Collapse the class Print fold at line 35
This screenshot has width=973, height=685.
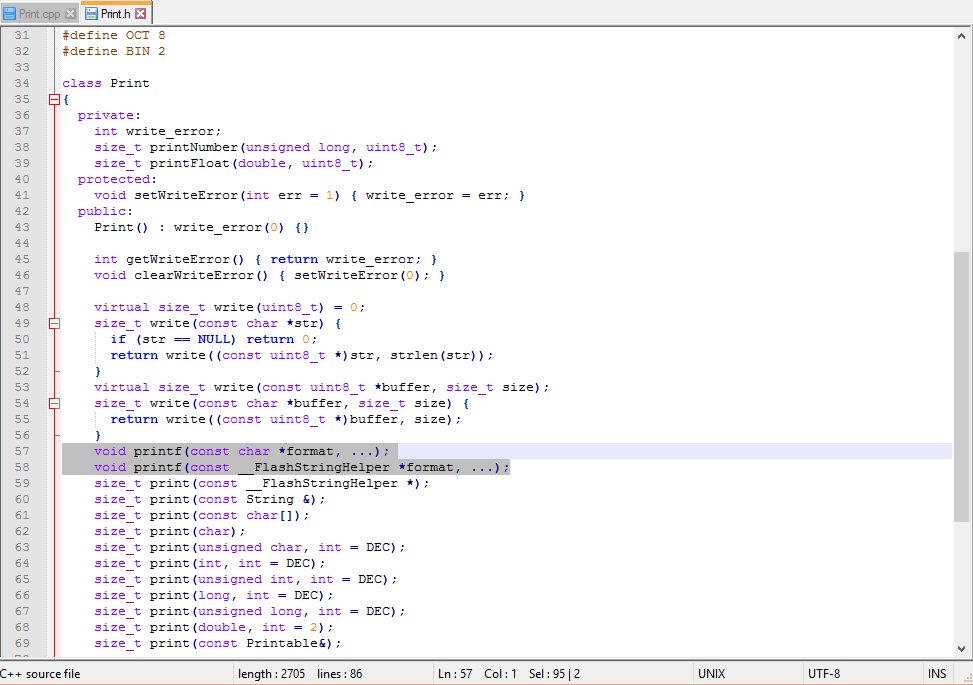[x=55, y=99]
